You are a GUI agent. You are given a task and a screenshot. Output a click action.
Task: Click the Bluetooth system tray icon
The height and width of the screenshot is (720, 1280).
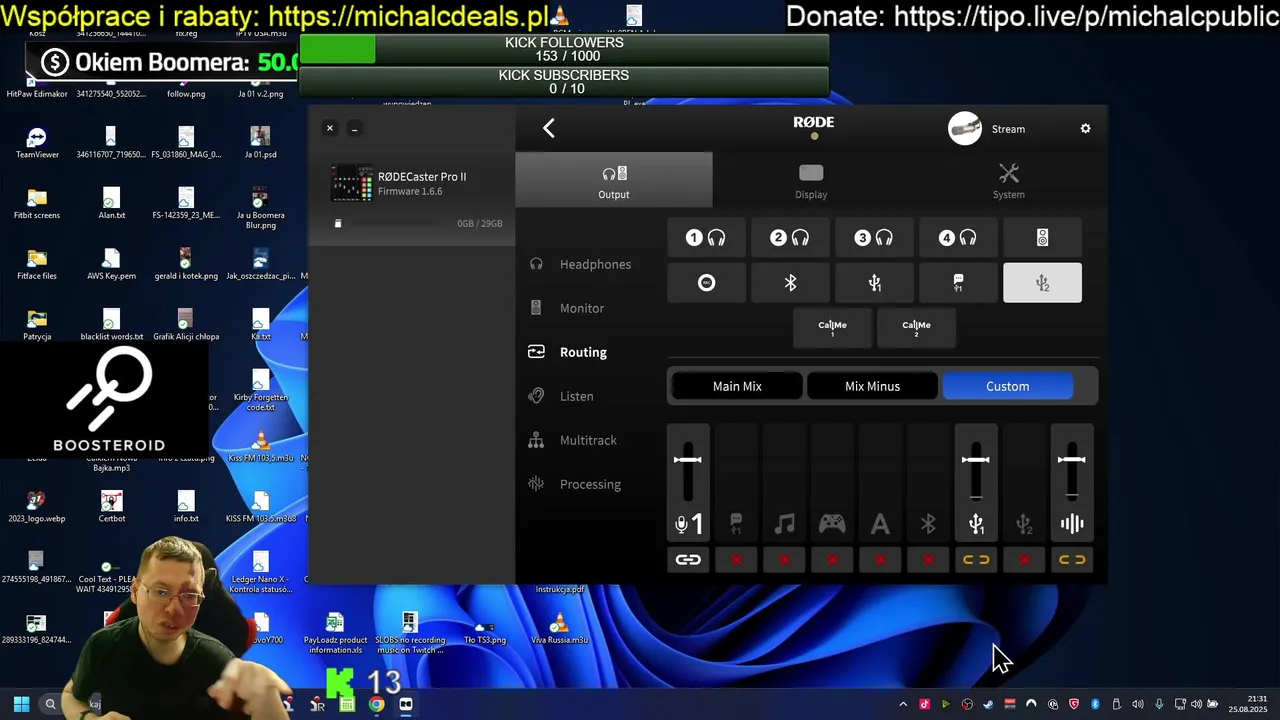(1095, 704)
